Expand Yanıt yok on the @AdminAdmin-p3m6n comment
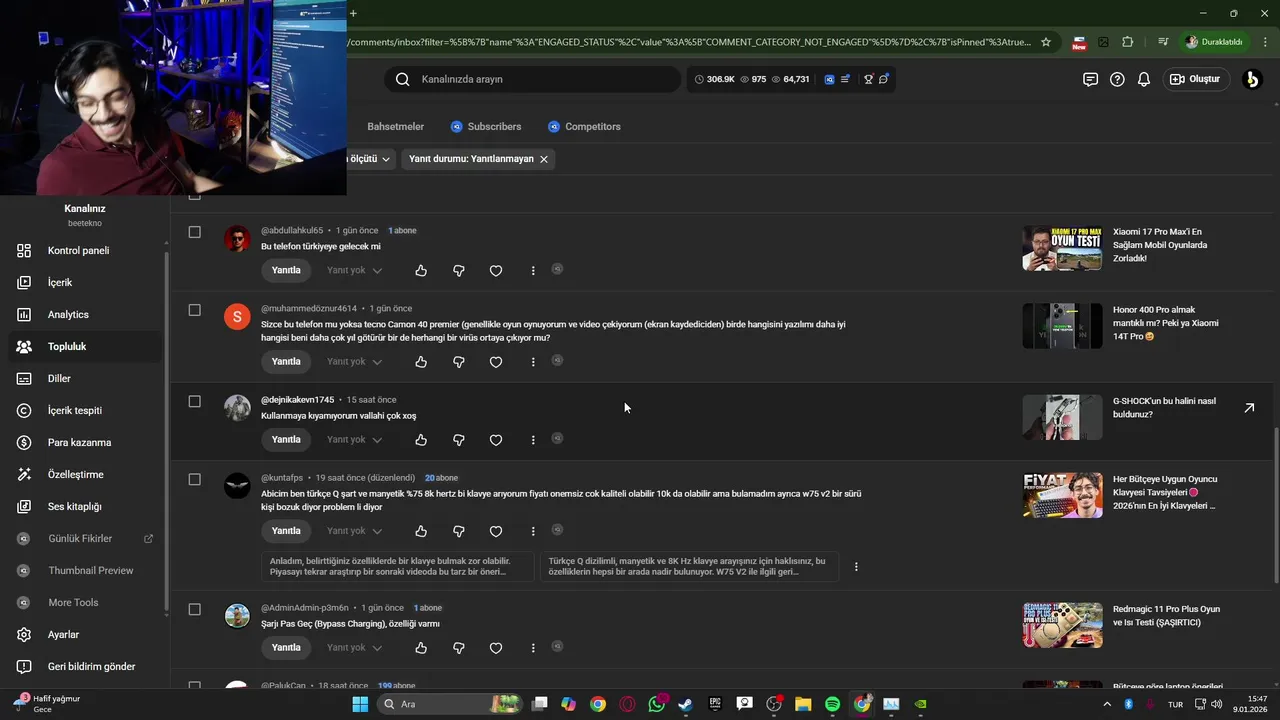 (354, 648)
